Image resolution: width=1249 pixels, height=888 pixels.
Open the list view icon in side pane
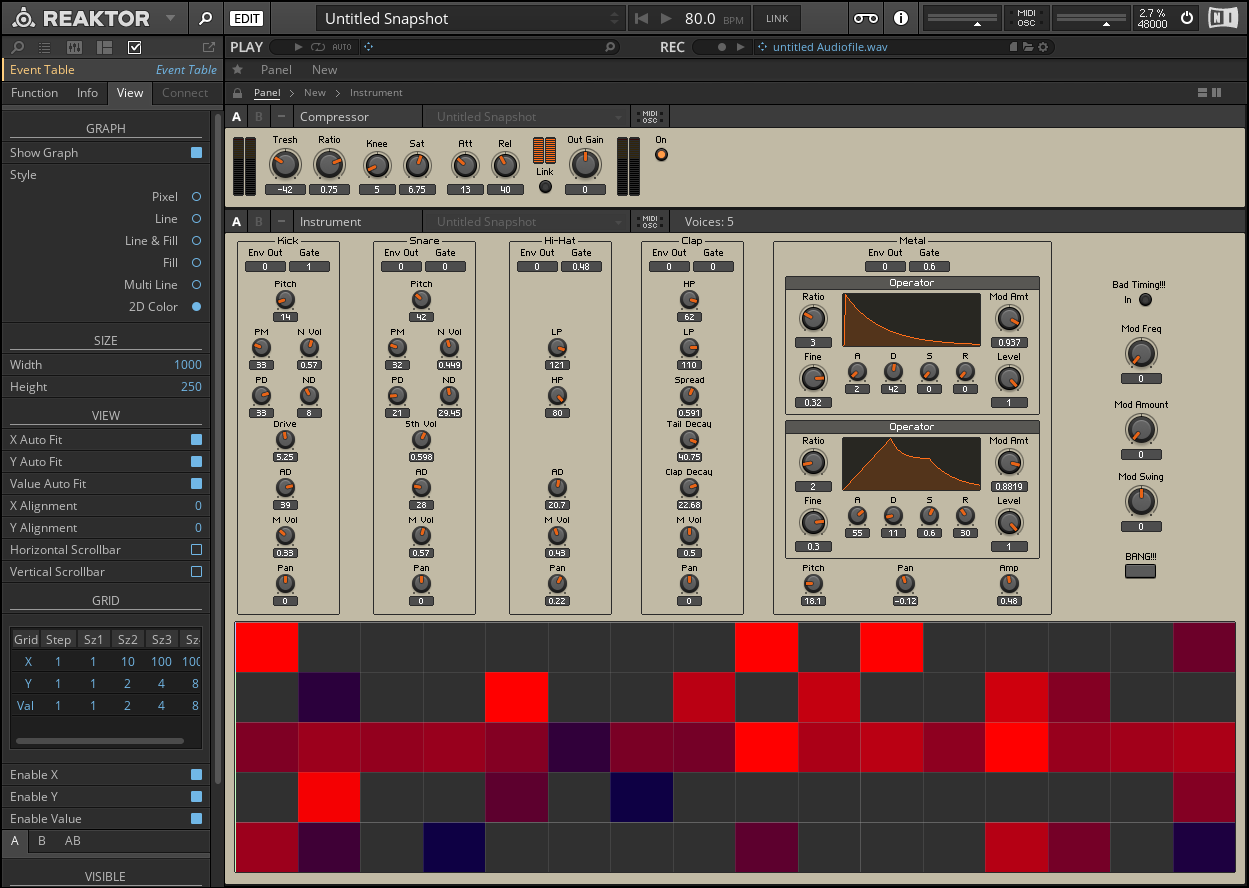45,47
